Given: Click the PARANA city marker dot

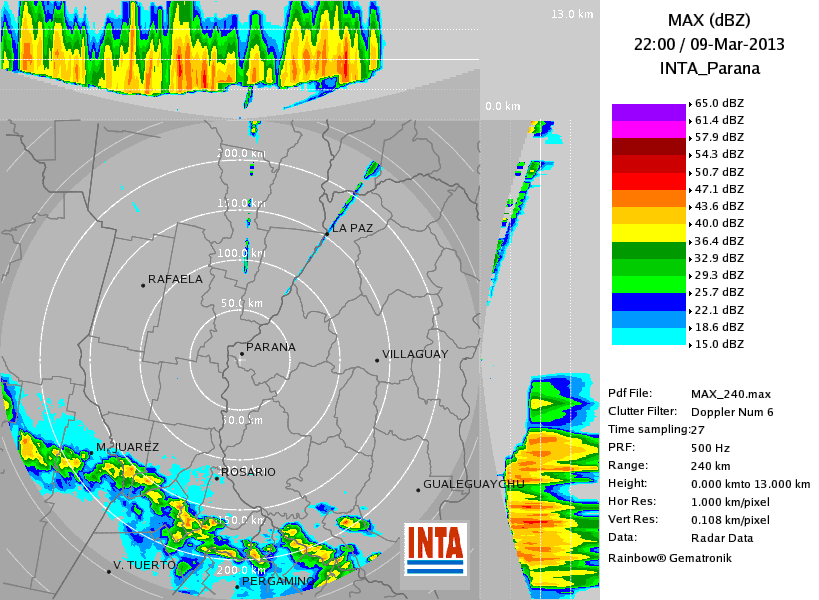Looking at the screenshot, I should pyautogui.click(x=241, y=353).
